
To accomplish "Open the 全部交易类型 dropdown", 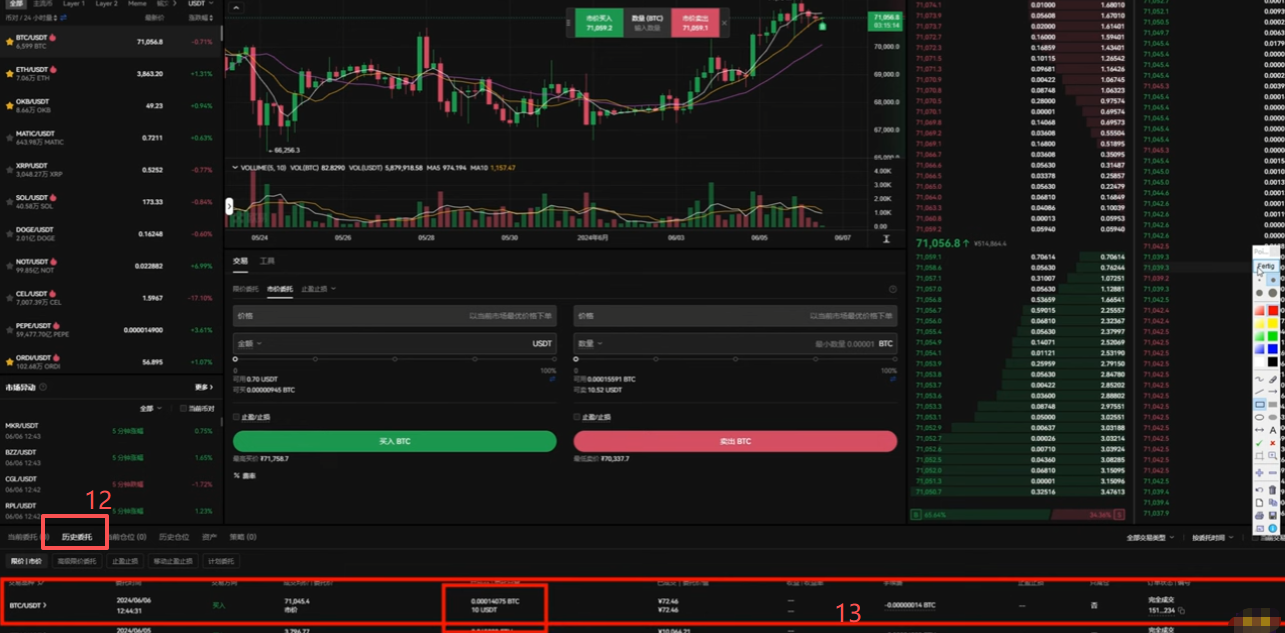I will (1150, 538).
